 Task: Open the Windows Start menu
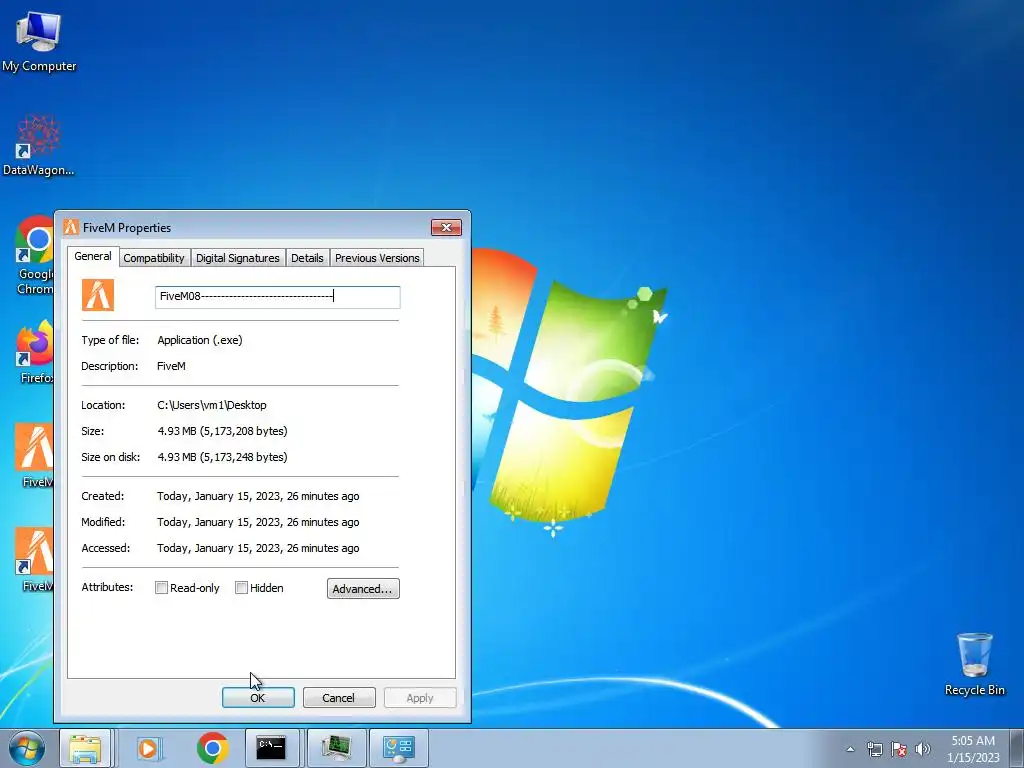(x=27, y=748)
